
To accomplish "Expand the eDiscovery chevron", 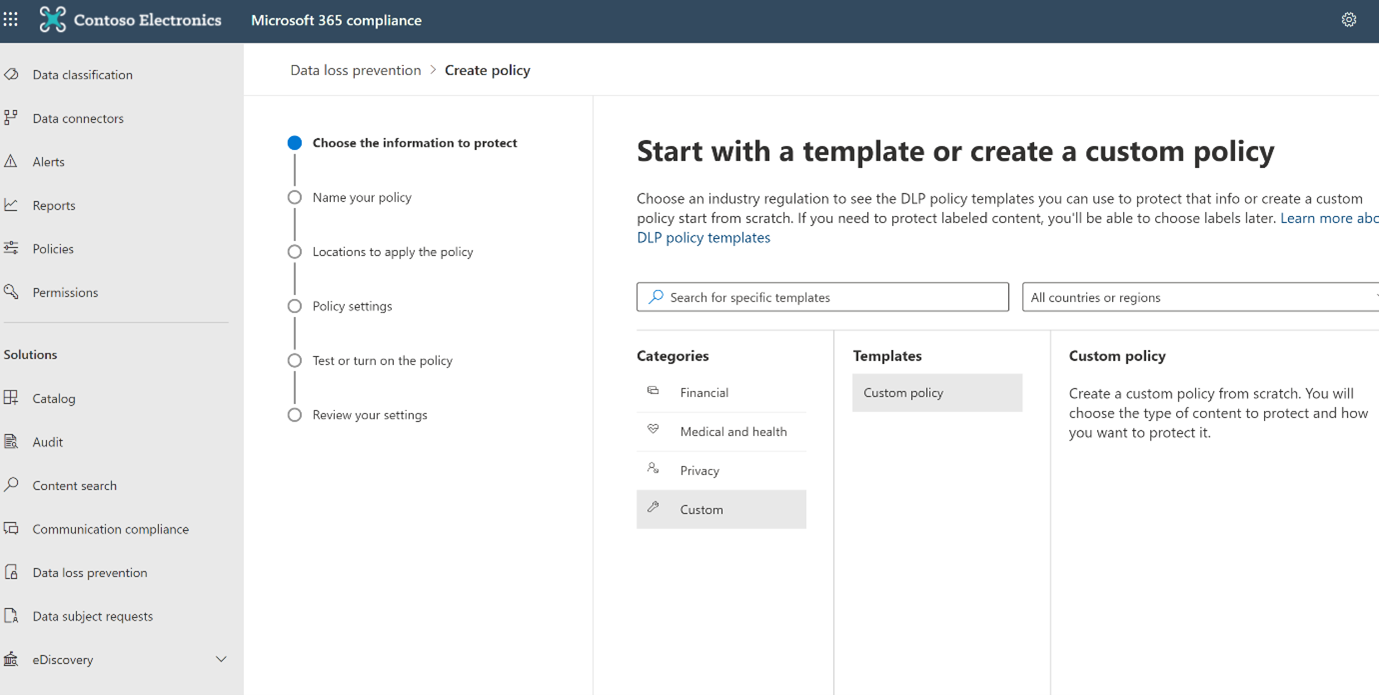I will pyautogui.click(x=221, y=659).
